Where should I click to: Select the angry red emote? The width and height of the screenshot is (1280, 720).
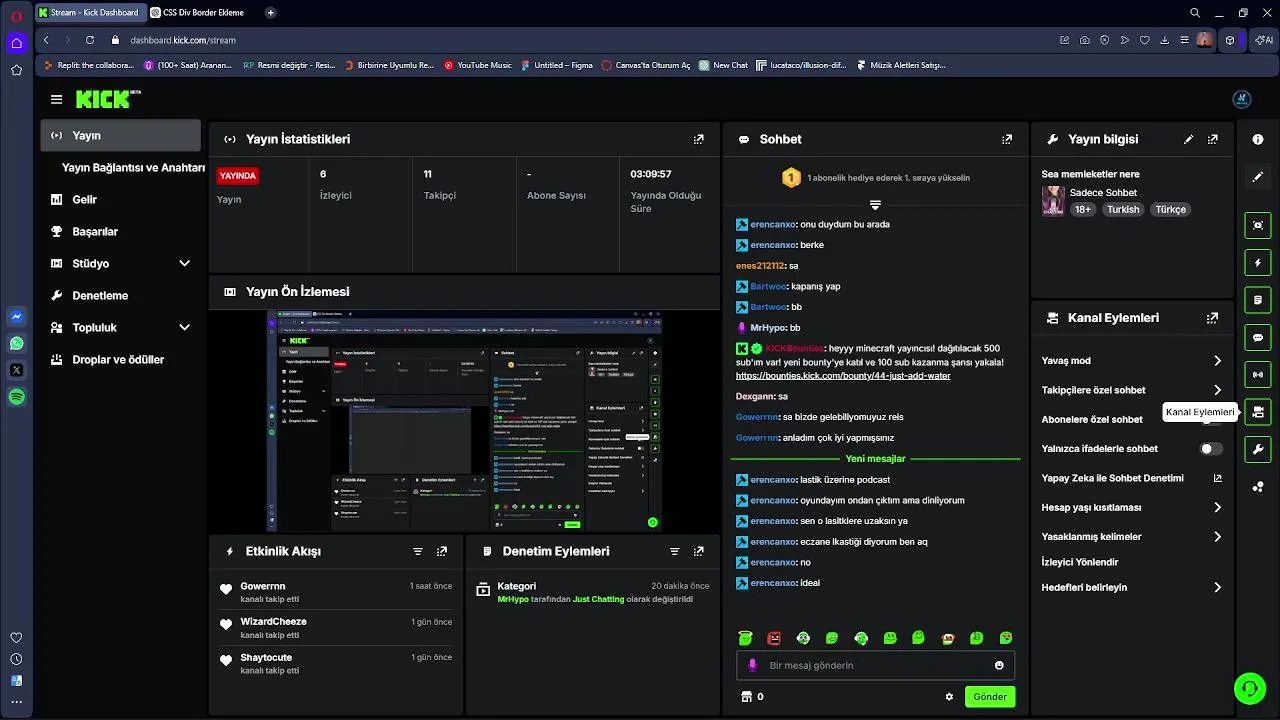click(774, 638)
